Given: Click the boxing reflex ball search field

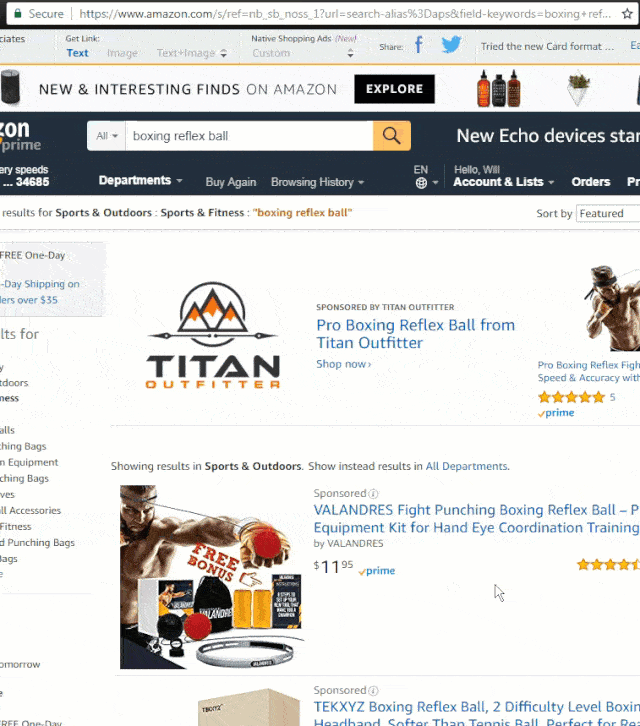Looking at the screenshot, I should pos(249,136).
